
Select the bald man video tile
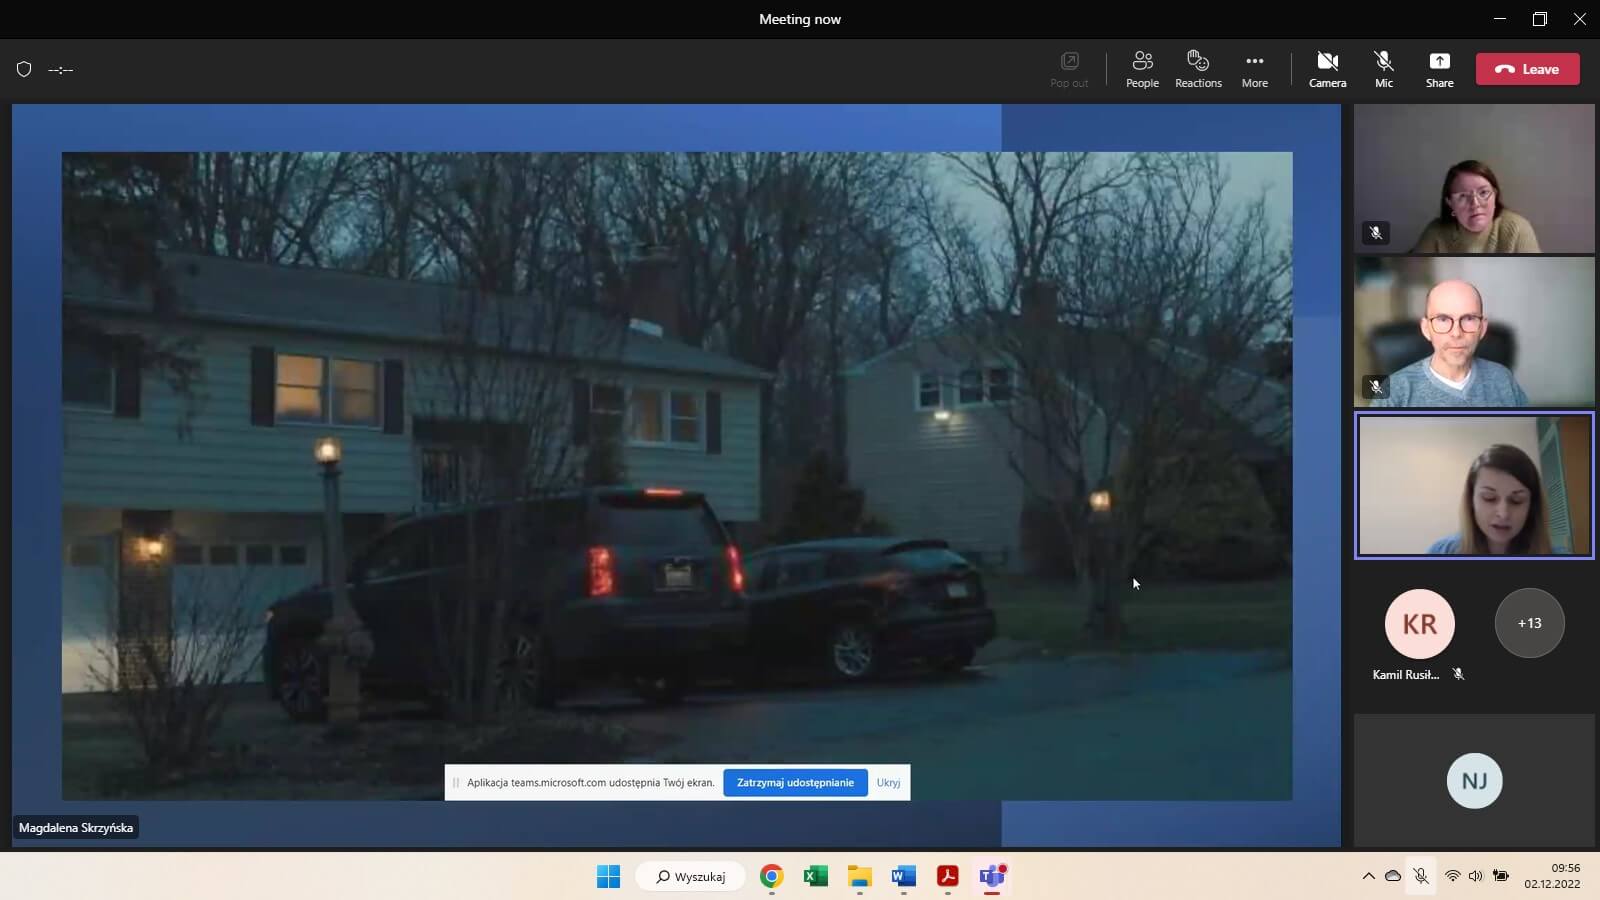[x=1474, y=332]
